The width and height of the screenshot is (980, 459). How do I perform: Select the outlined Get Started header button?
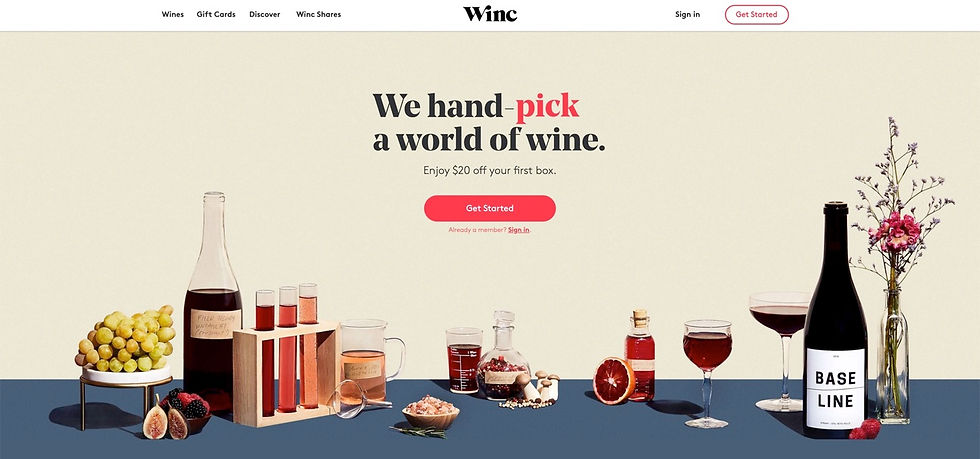coord(756,14)
